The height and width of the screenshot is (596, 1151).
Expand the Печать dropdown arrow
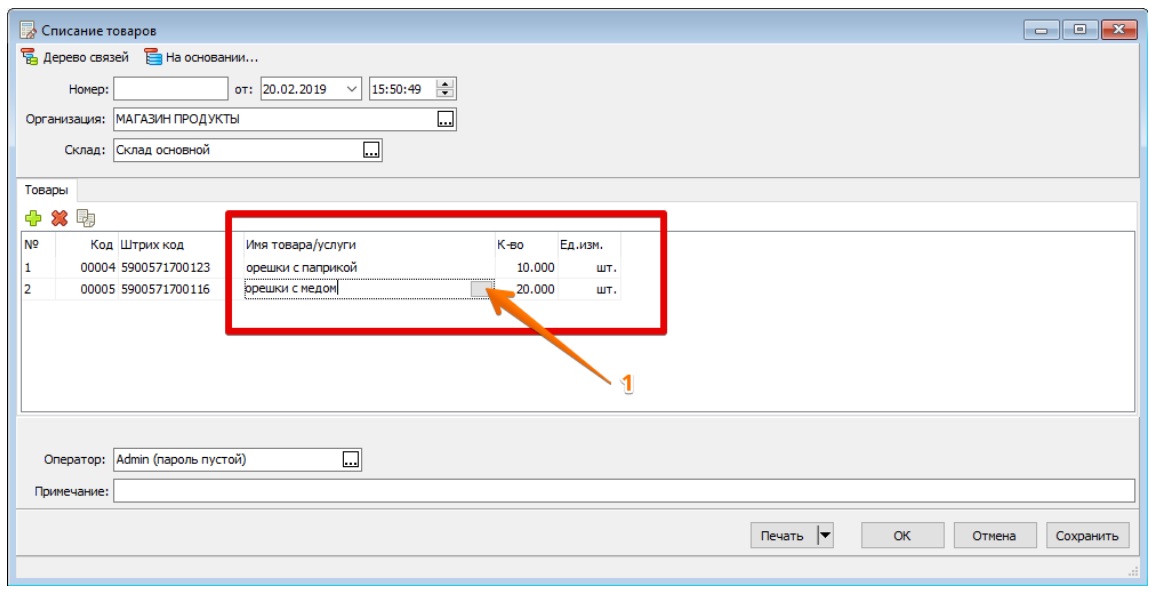826,536
